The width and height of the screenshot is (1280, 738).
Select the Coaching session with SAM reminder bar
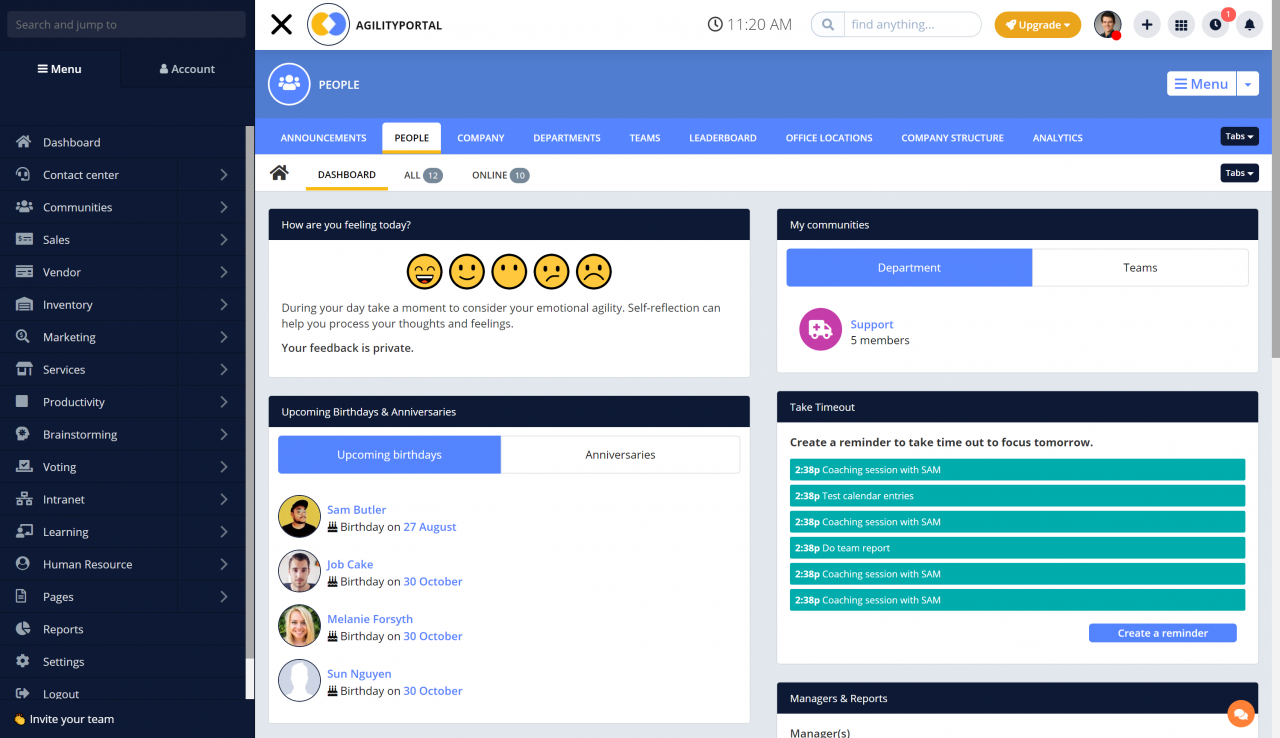pos(1016,469)
